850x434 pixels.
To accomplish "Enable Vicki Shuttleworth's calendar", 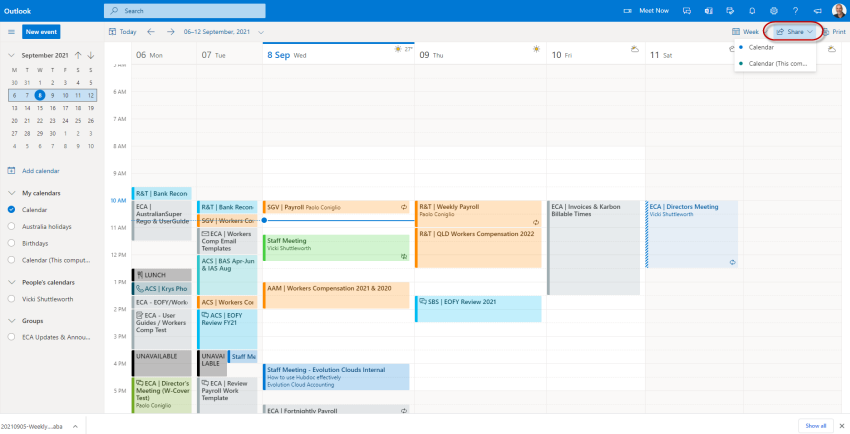I will (x=11, y=299).
